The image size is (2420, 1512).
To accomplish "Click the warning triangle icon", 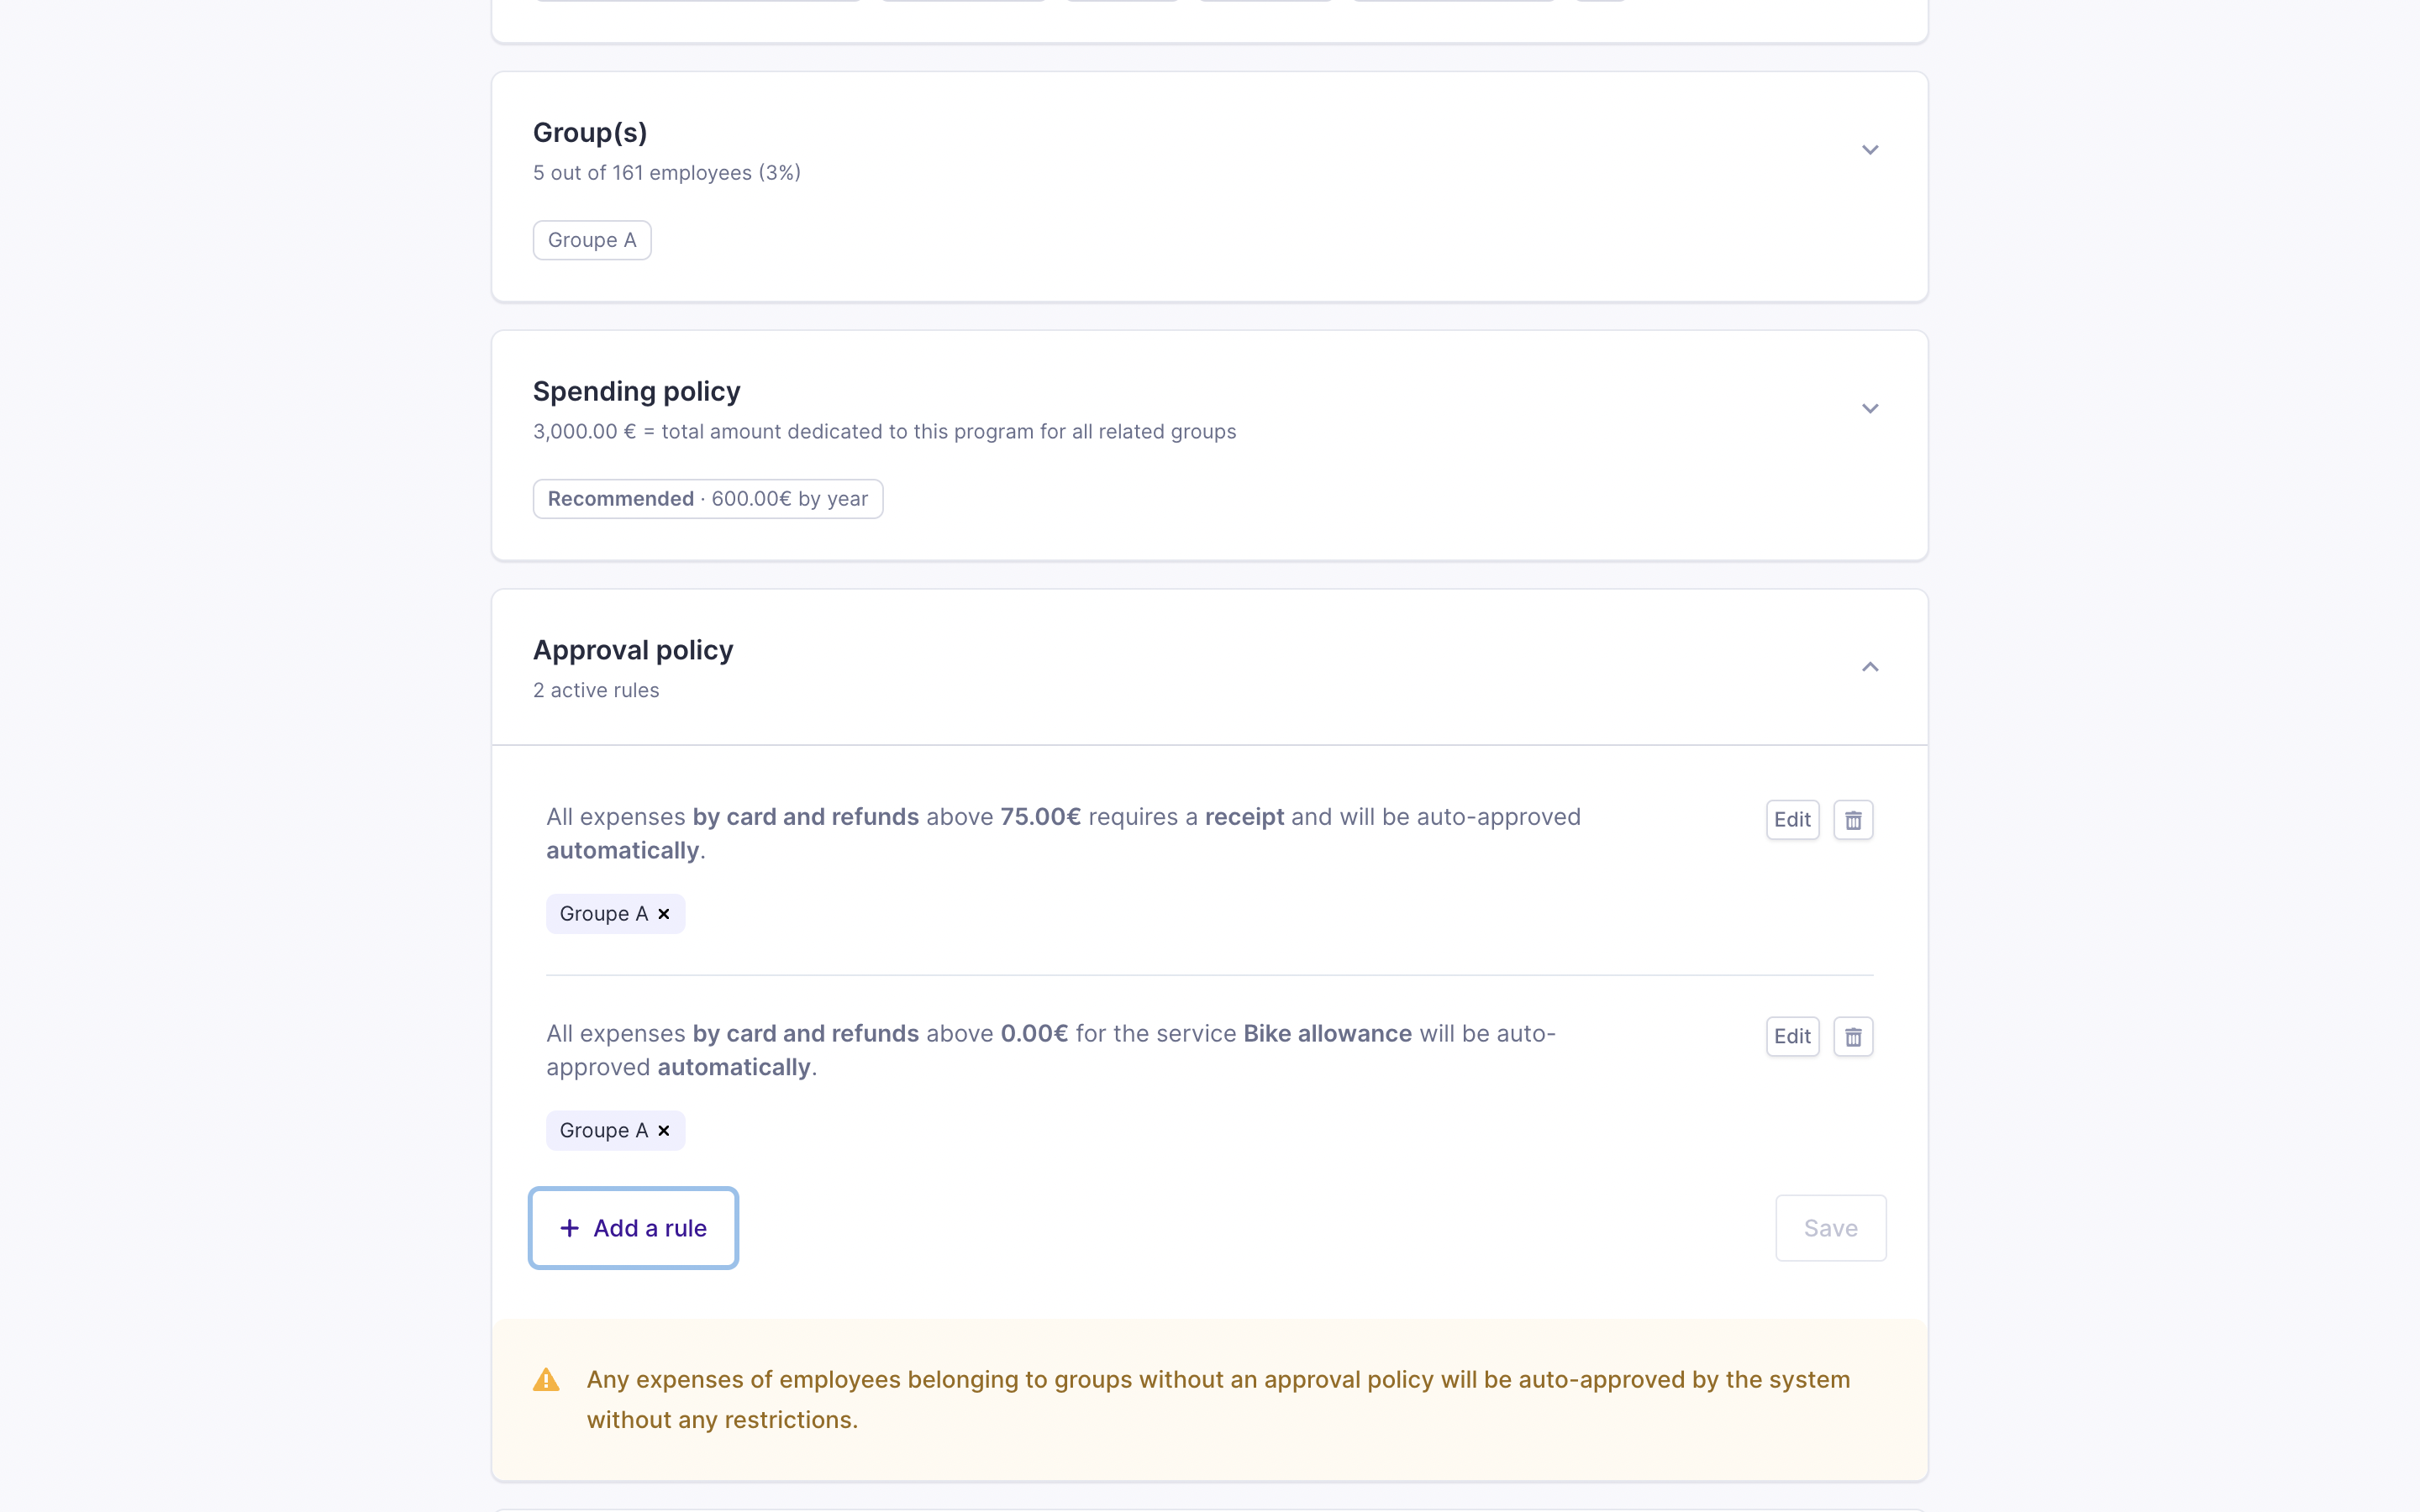I will (546, 1380).
